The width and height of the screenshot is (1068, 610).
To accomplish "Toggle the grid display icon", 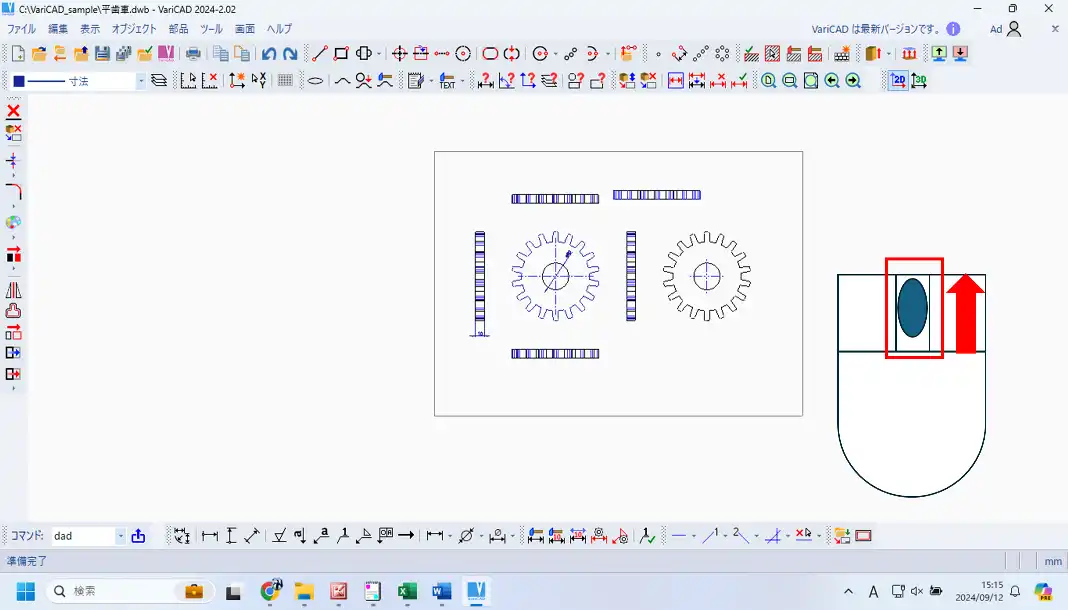I will [x=285, y=81].
